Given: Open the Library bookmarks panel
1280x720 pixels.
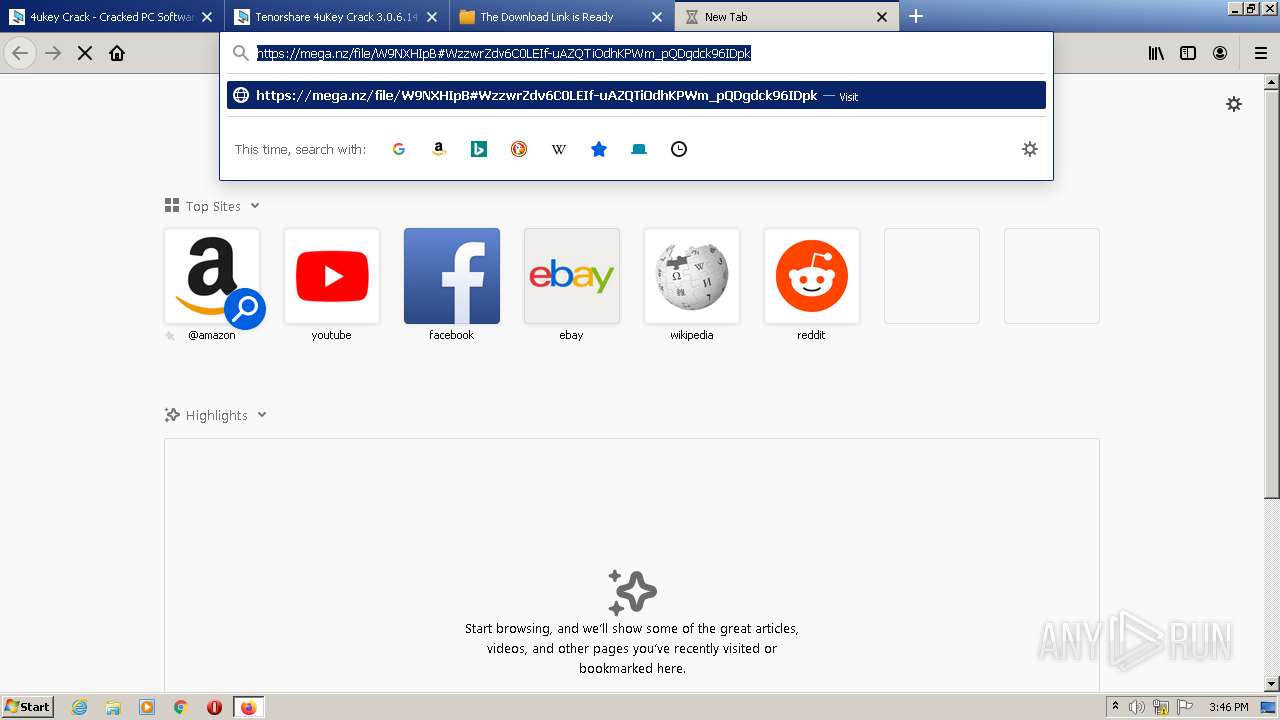Looking at the screenshot, I should tap(1156, 53).
